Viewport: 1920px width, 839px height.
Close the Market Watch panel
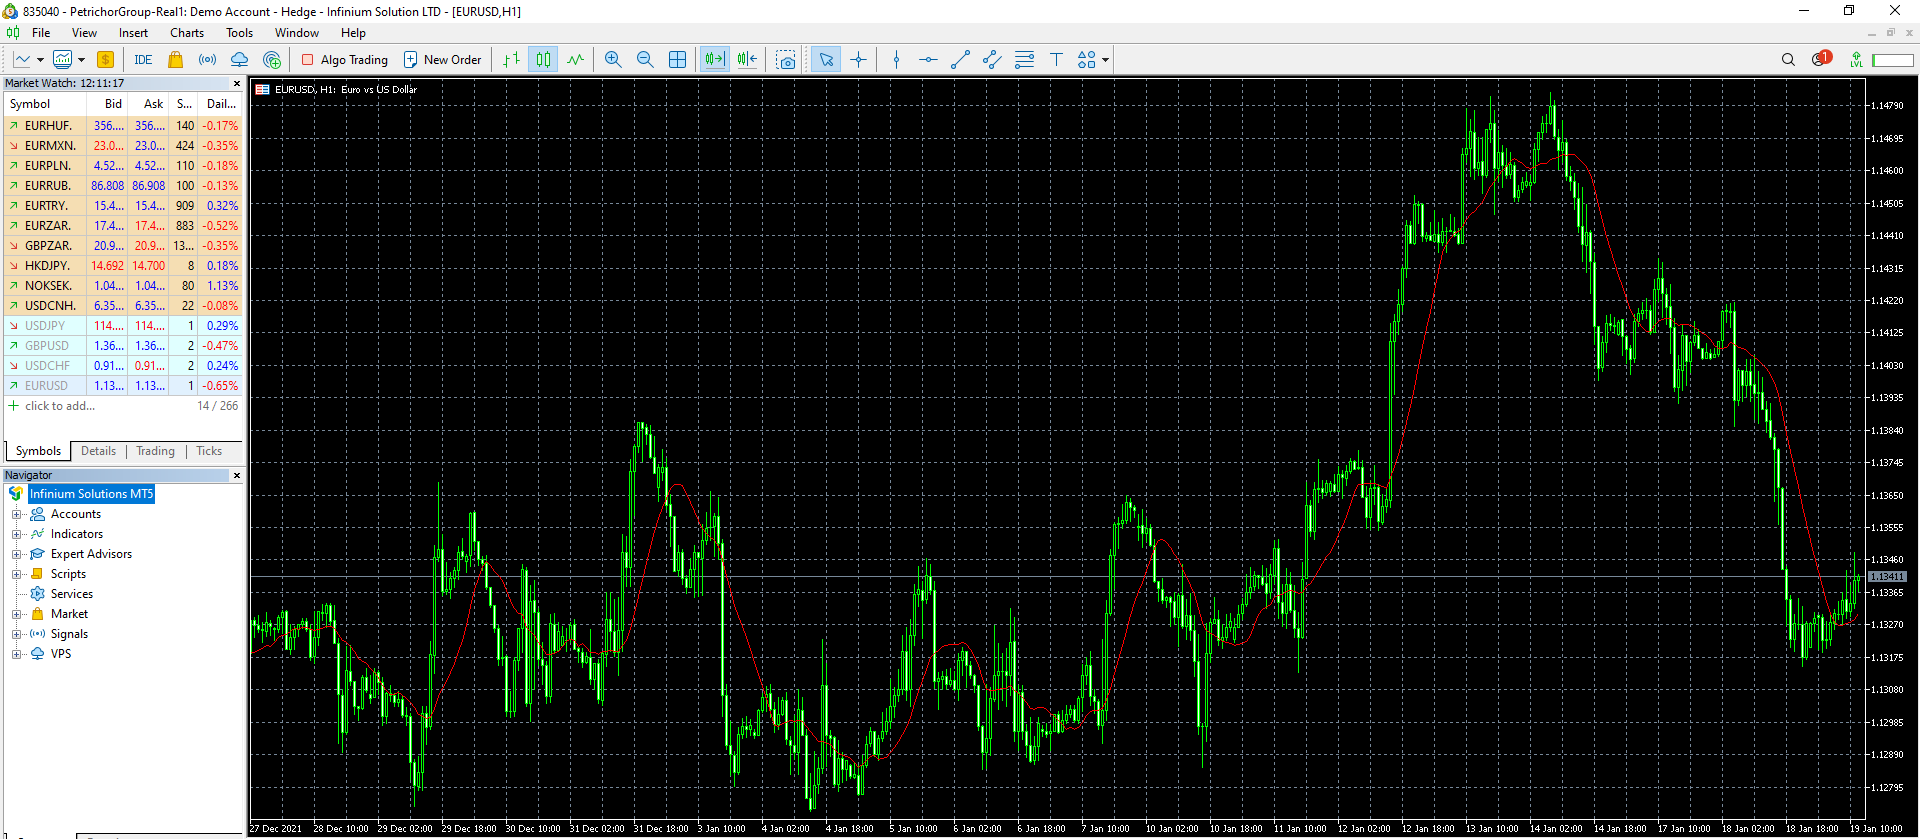[x=237, y=84]
